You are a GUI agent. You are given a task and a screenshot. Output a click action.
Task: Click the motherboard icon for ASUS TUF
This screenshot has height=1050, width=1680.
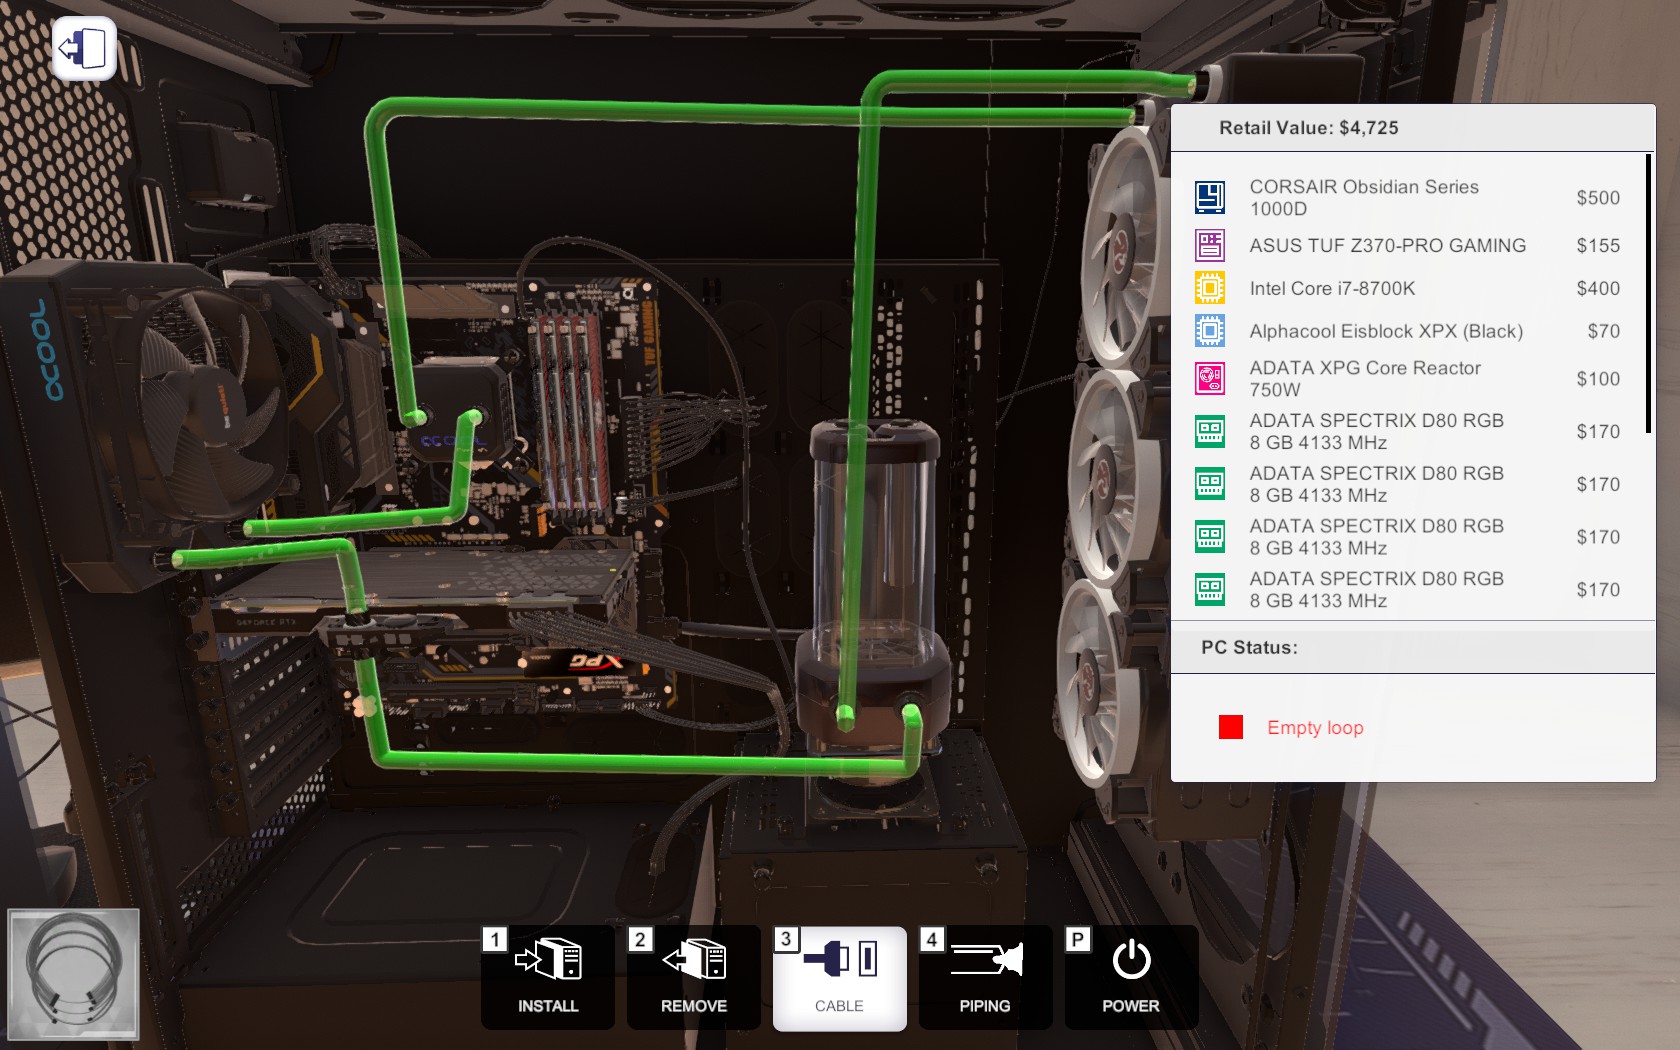pyautogui.click(x=1210, y=245)
